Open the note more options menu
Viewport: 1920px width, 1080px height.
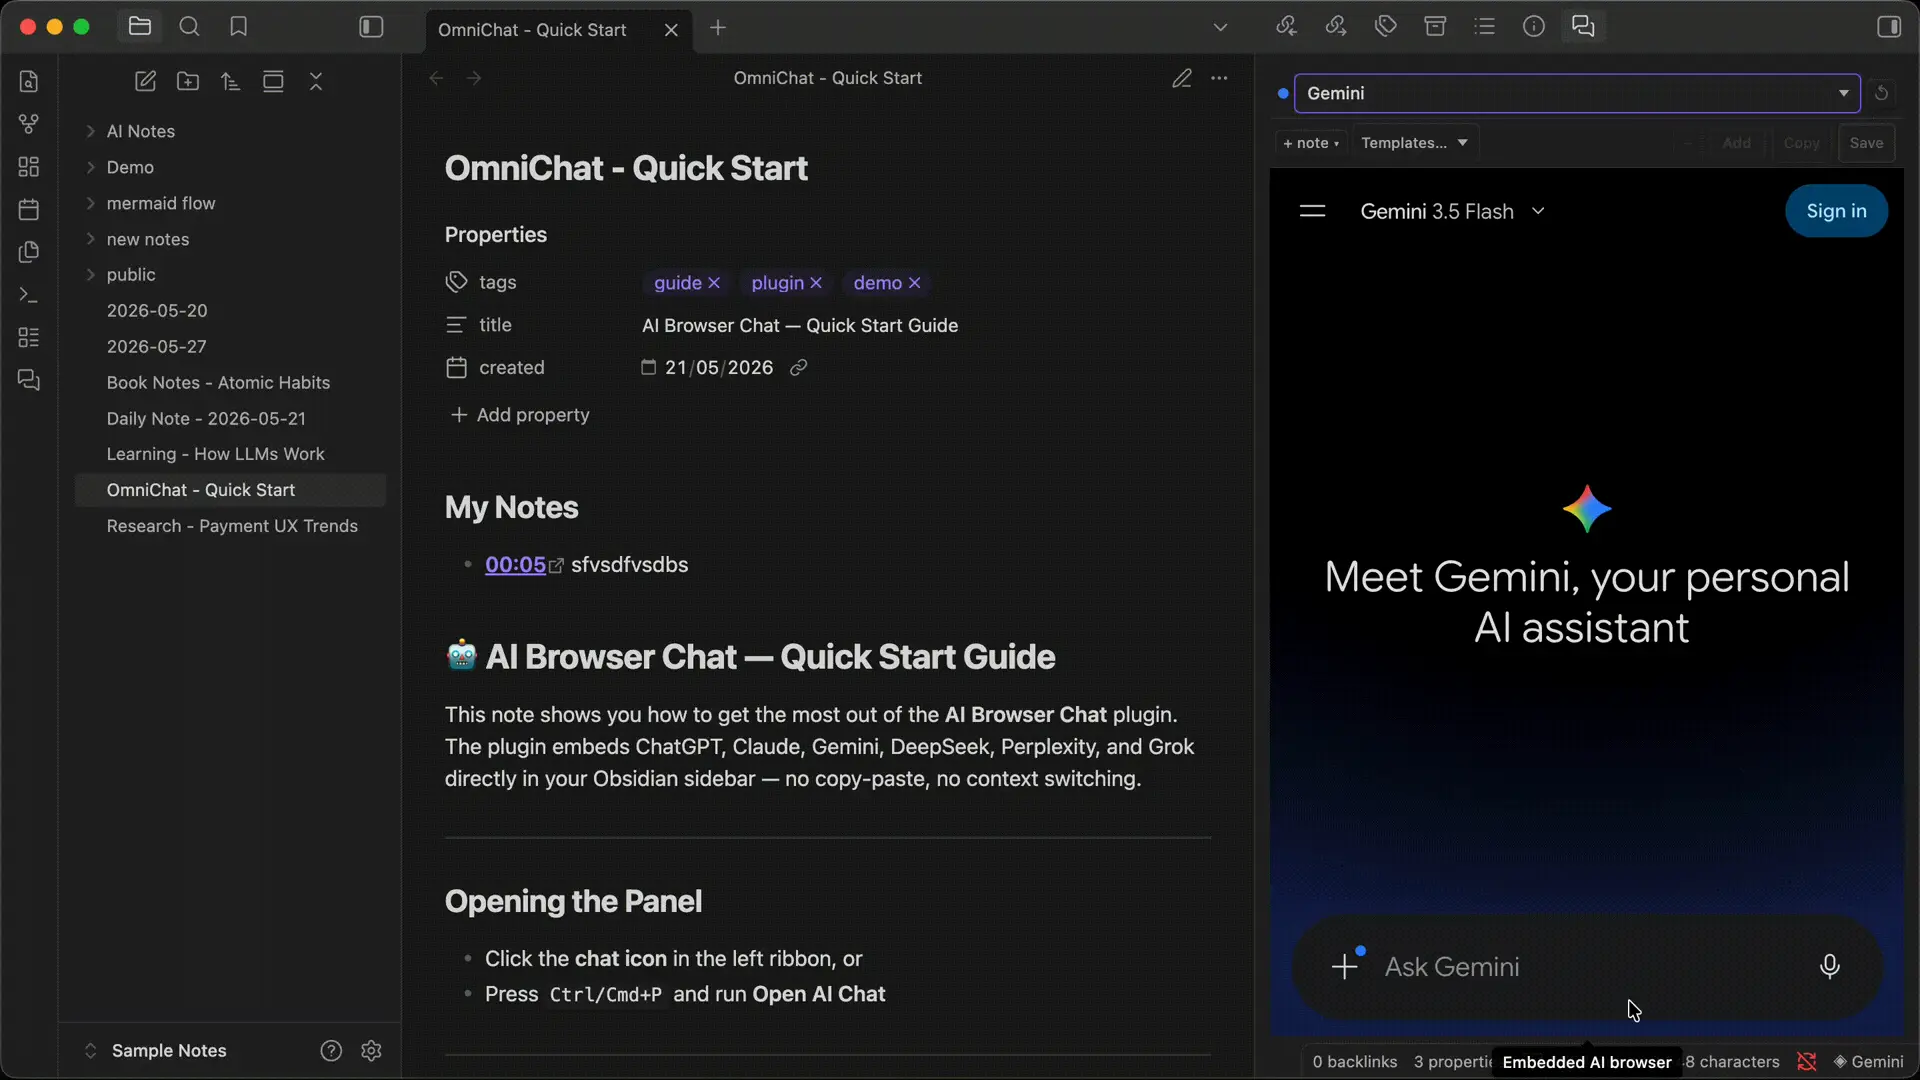click(1219, 78)
